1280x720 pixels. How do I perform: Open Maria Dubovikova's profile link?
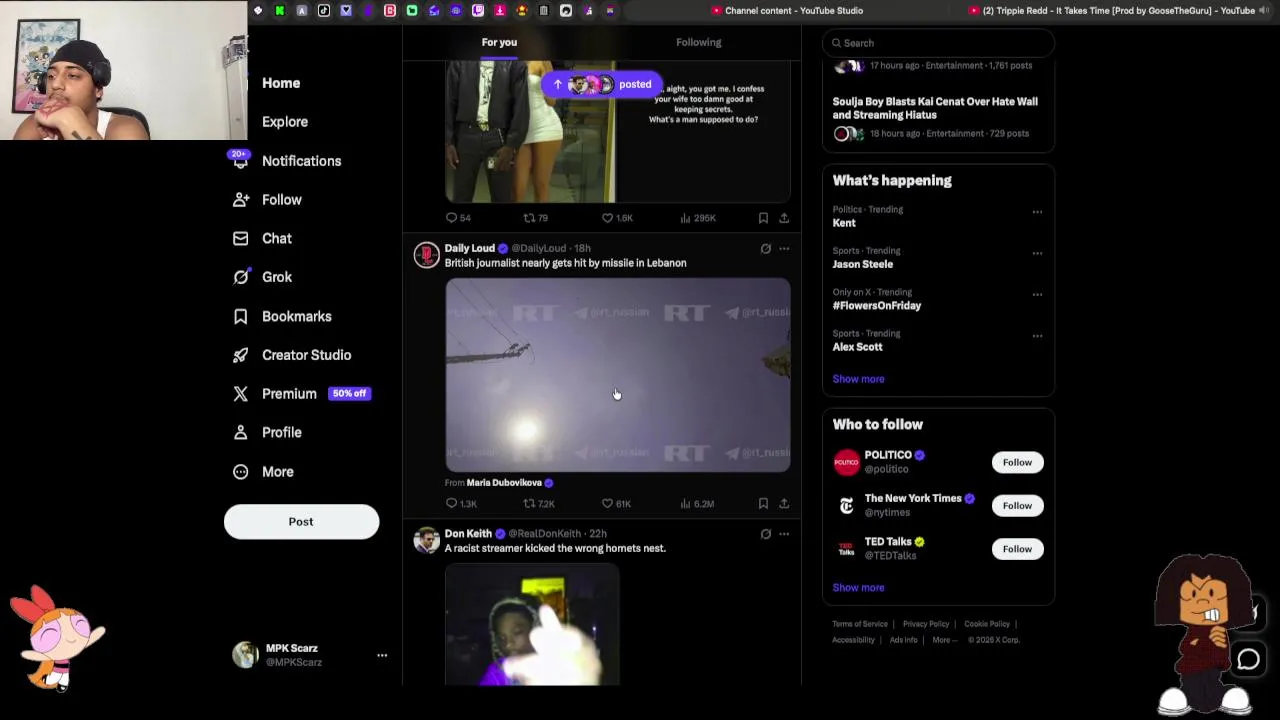pyautogui.click(x=504, y=483)
